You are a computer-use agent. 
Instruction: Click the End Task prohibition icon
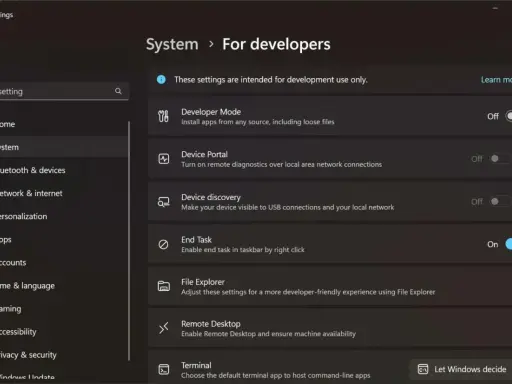click(163, 244)
